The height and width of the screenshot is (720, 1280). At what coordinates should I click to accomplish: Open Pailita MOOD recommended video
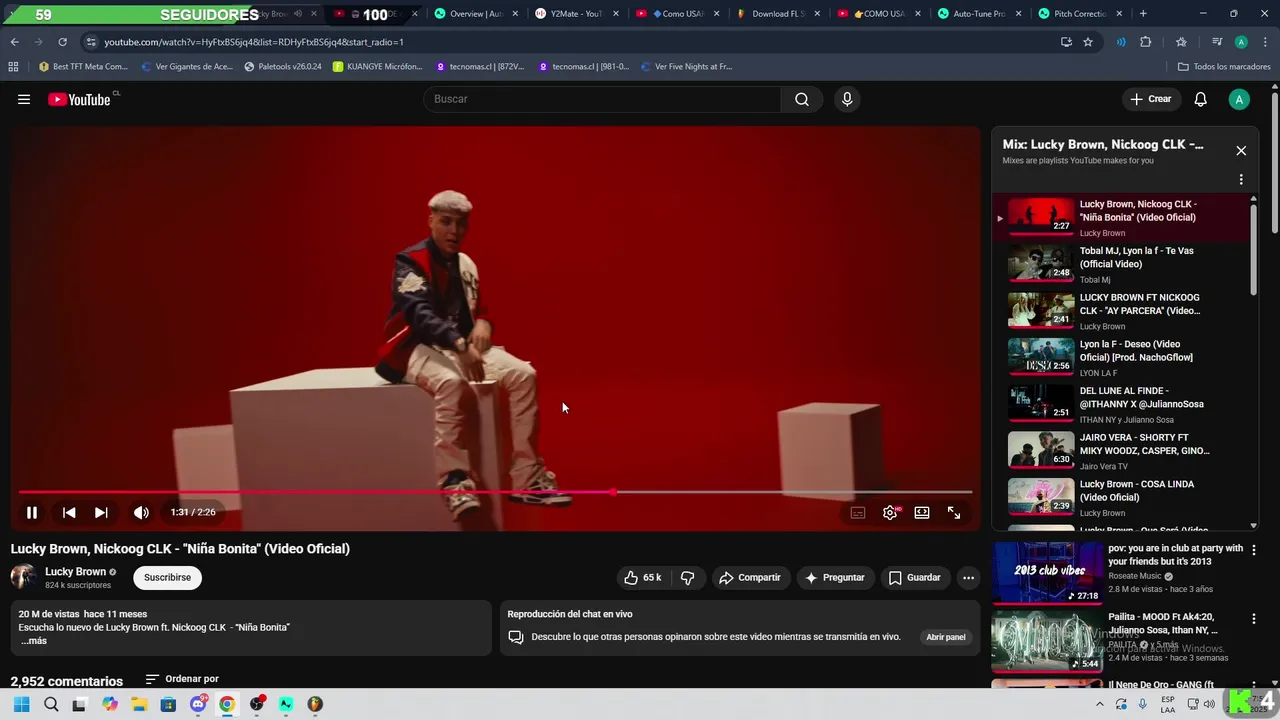click(1047, 642)
